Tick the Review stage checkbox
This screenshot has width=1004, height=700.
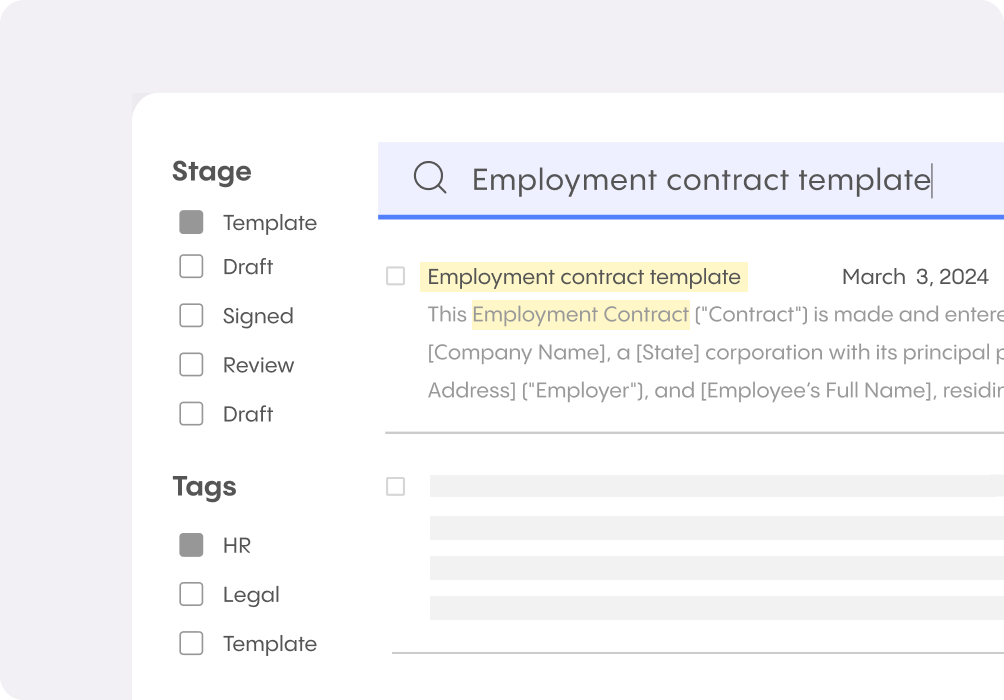coord(191,365)
